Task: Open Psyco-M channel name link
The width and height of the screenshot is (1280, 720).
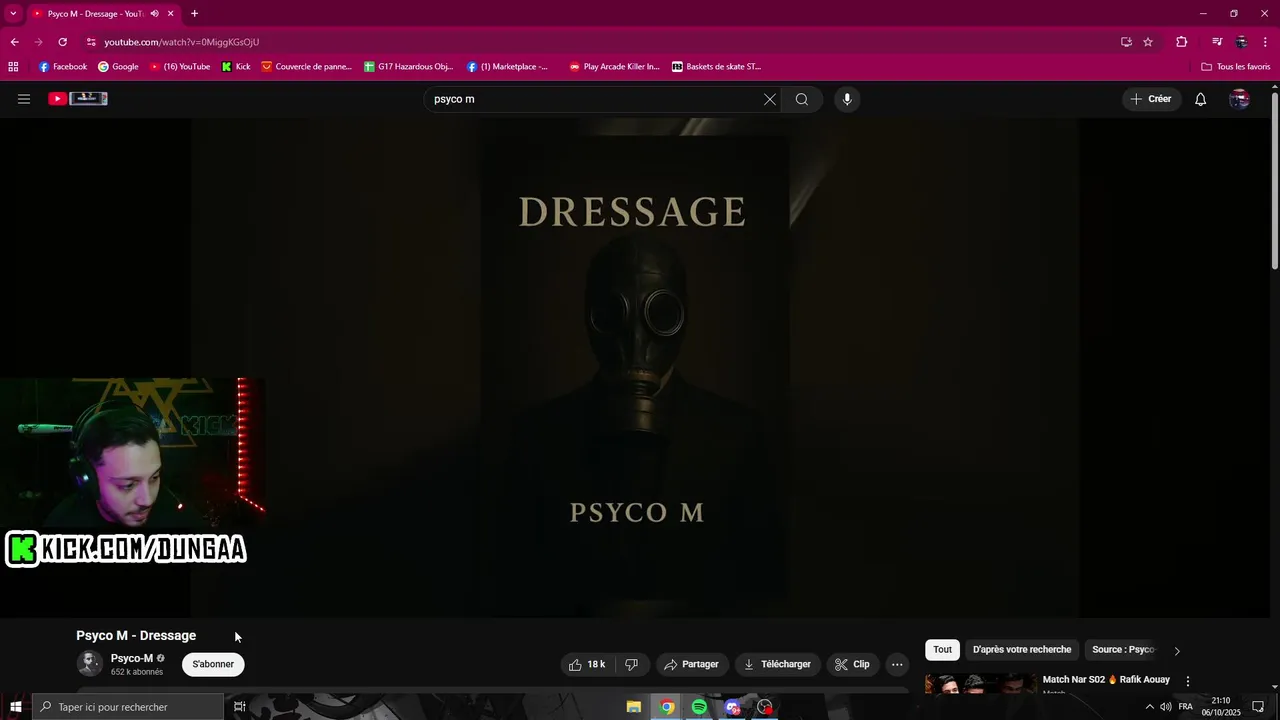Action: [132, 658]
